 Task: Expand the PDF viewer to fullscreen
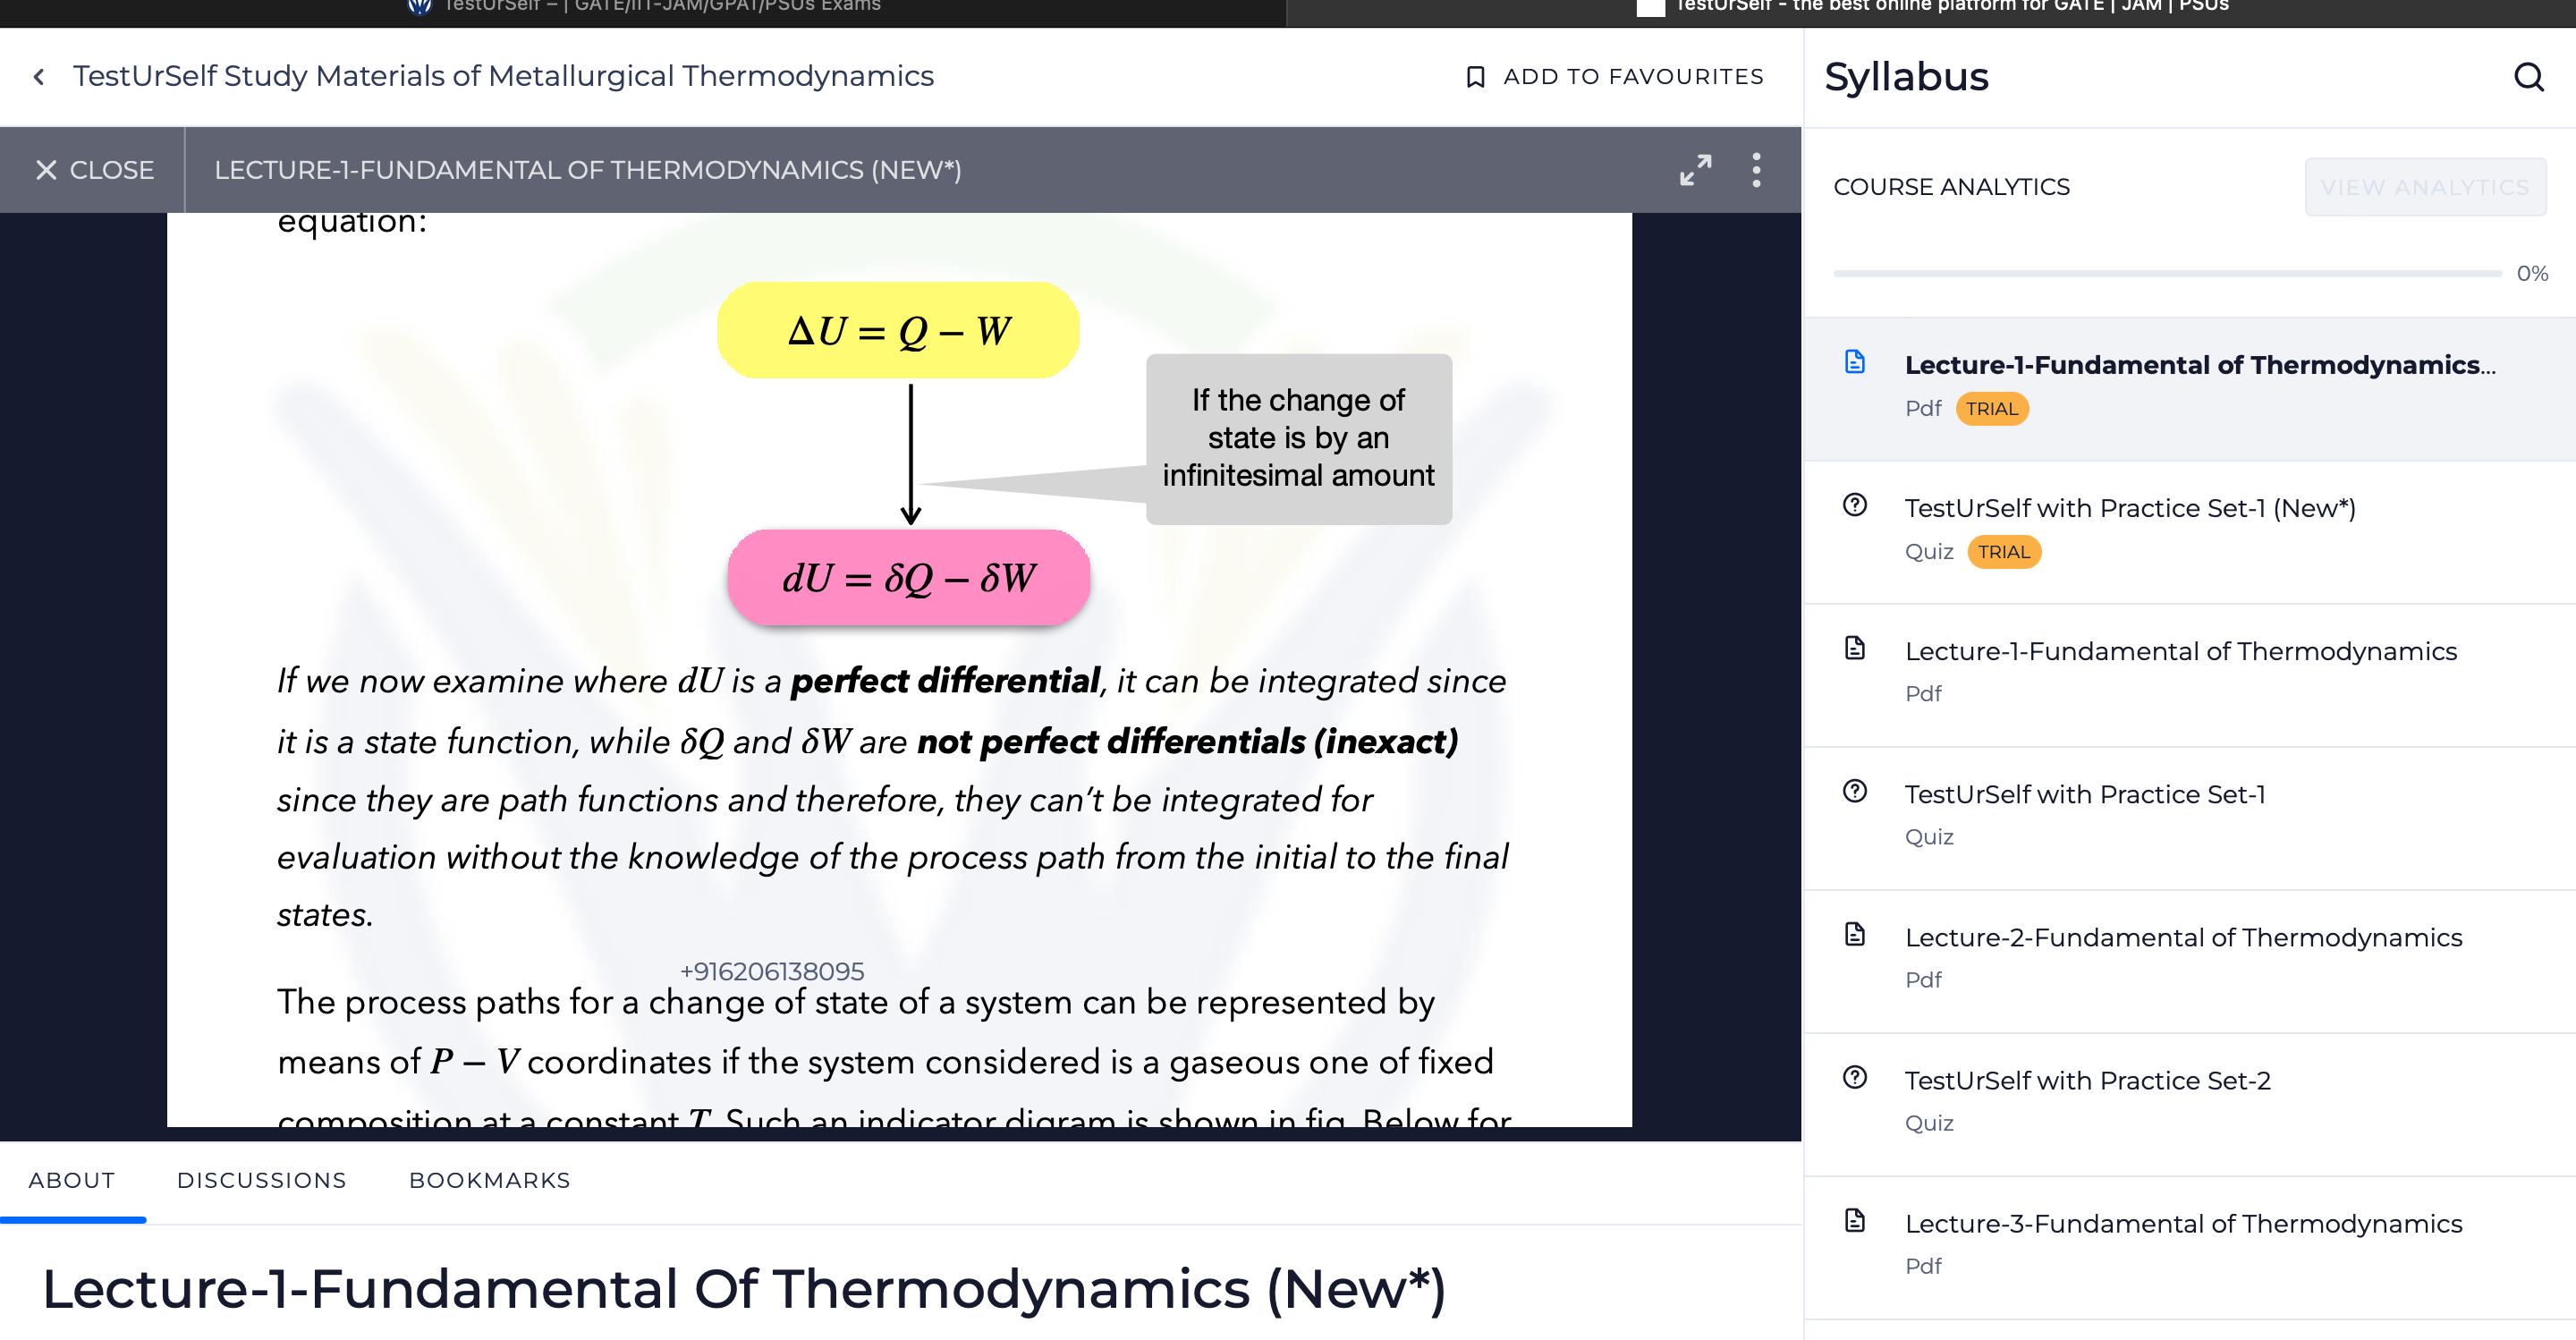1695,170
